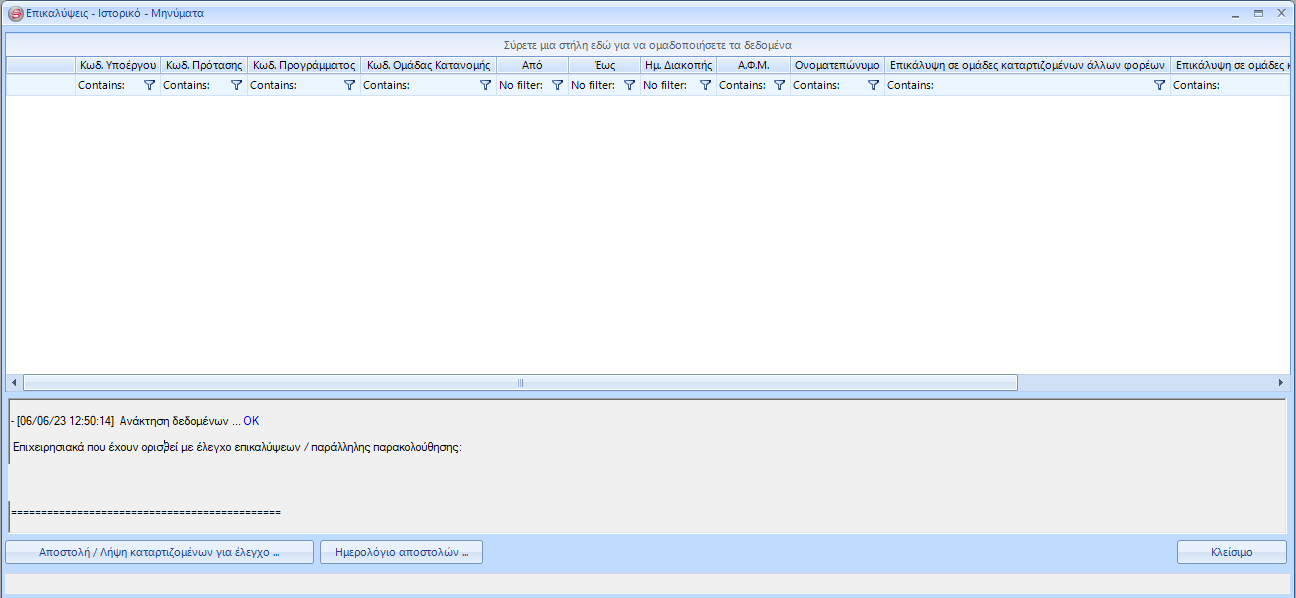Click the filter icon in Α.Φ.Μ. column
Screen dimensions: 1296x598
point(779,86)
